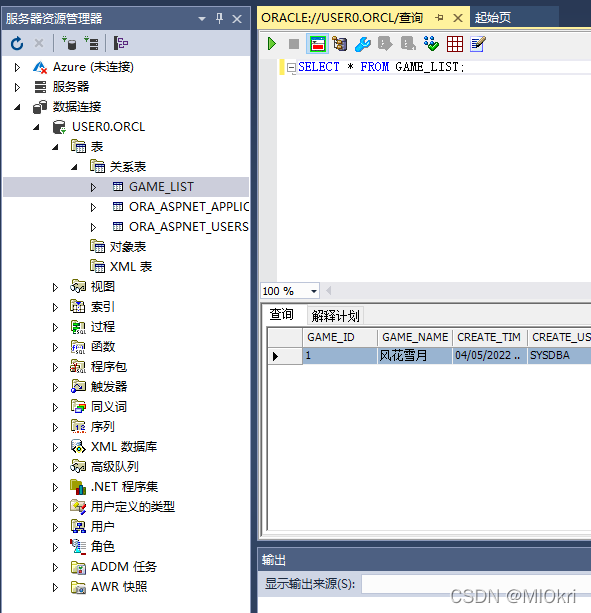Open the 解释计划 tab
The width and height of the screenshot is (591, 613).
(x=335, y=316)
